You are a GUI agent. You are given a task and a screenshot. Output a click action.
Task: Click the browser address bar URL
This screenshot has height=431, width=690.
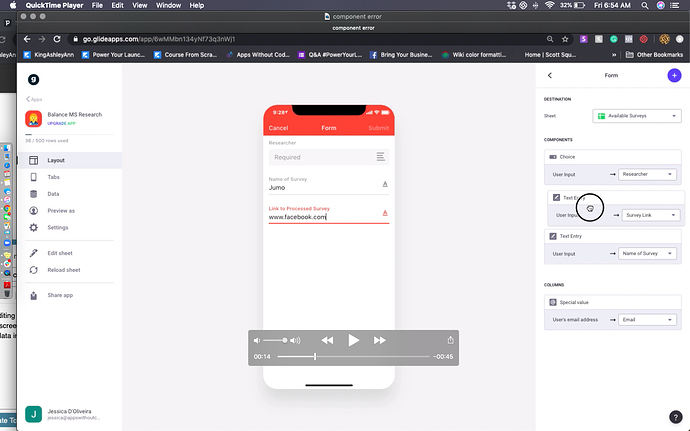pos(159,39)
